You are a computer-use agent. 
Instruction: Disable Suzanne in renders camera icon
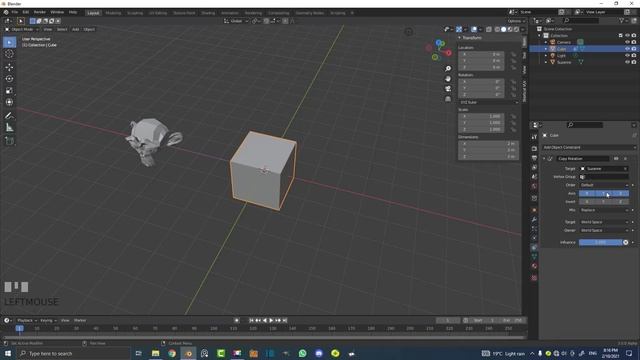[634, 62]
